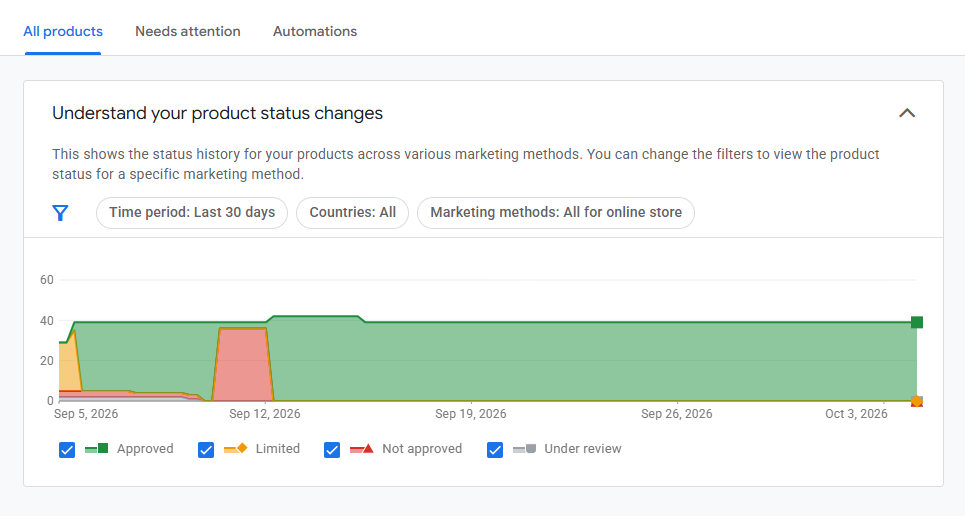This screenshot has width=965, height=516.
Task: Open the Countries: All filter chip
Action: coord(353,212)
